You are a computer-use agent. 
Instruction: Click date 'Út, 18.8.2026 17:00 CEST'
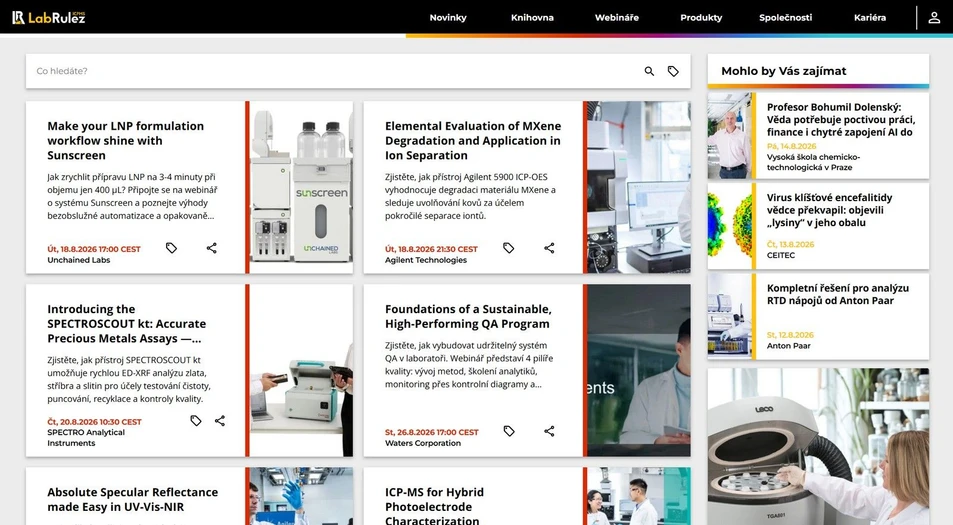pyautogui.click(x=94, y=249)
